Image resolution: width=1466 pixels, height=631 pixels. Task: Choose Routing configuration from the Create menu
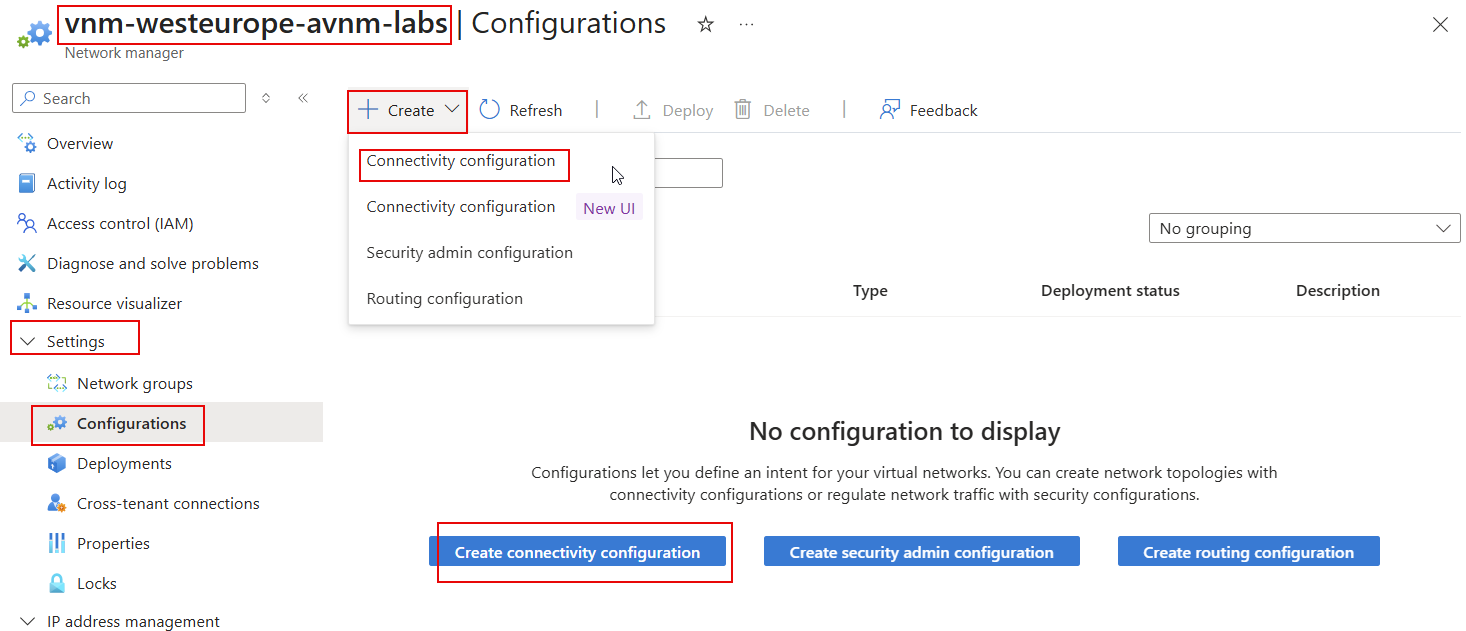[444, 298]
